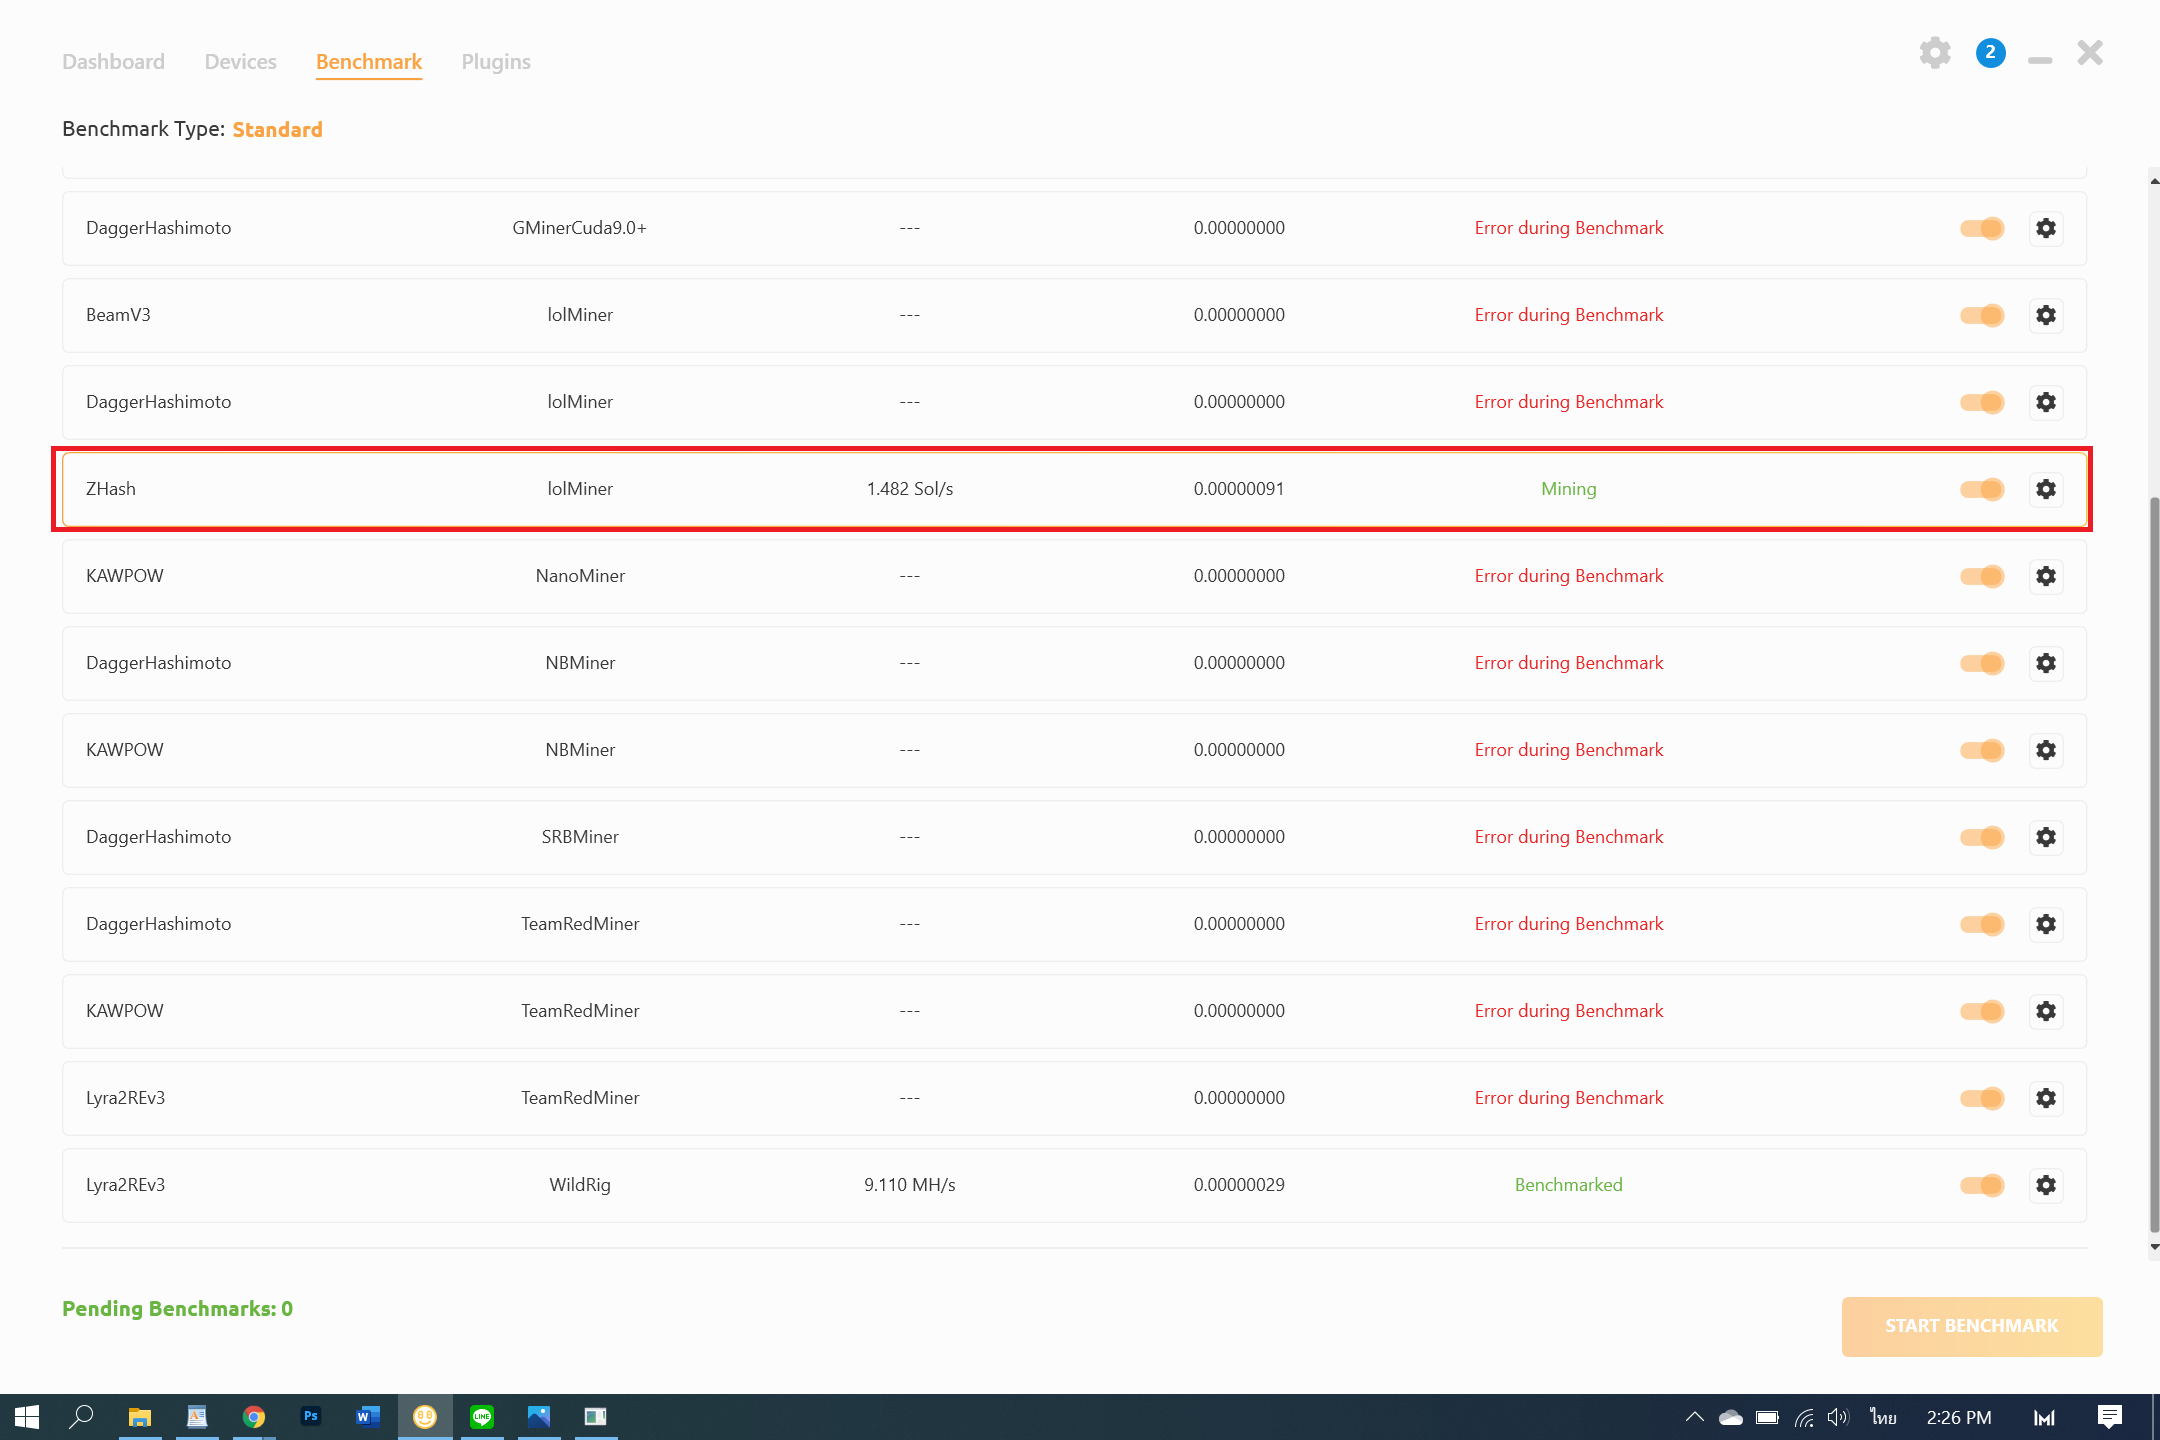Disable DaggerHashimoto SRBMiner toggle
The height and width of the screenshot is (1440, 2160).
pos(1982,837)
